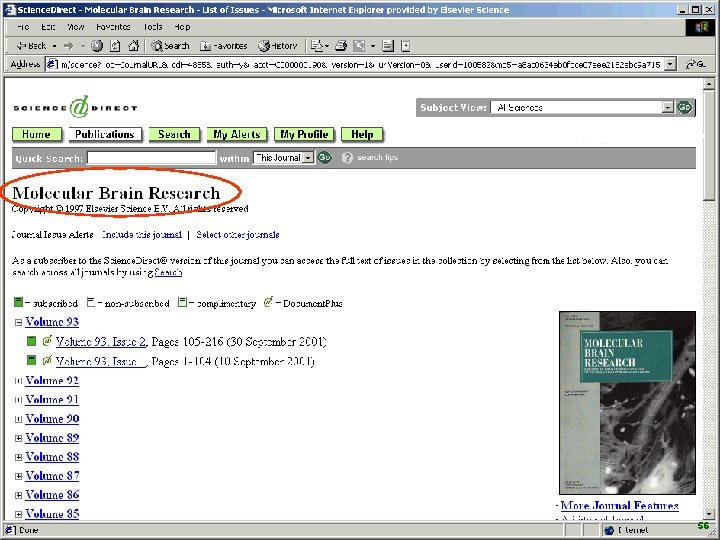Open the Favorites toolbar button
Viewport: 720px width, 540px height.
[x=224, y=46]
